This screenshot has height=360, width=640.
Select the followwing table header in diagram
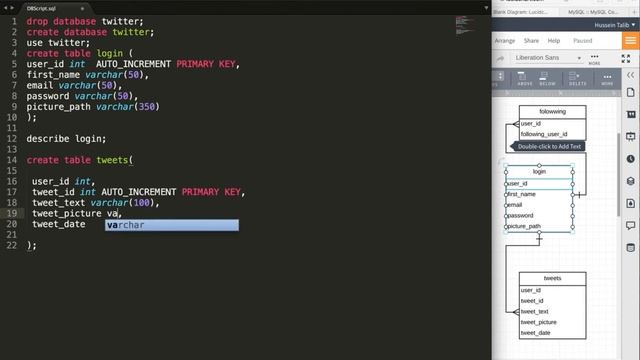[x=552, y=111]
